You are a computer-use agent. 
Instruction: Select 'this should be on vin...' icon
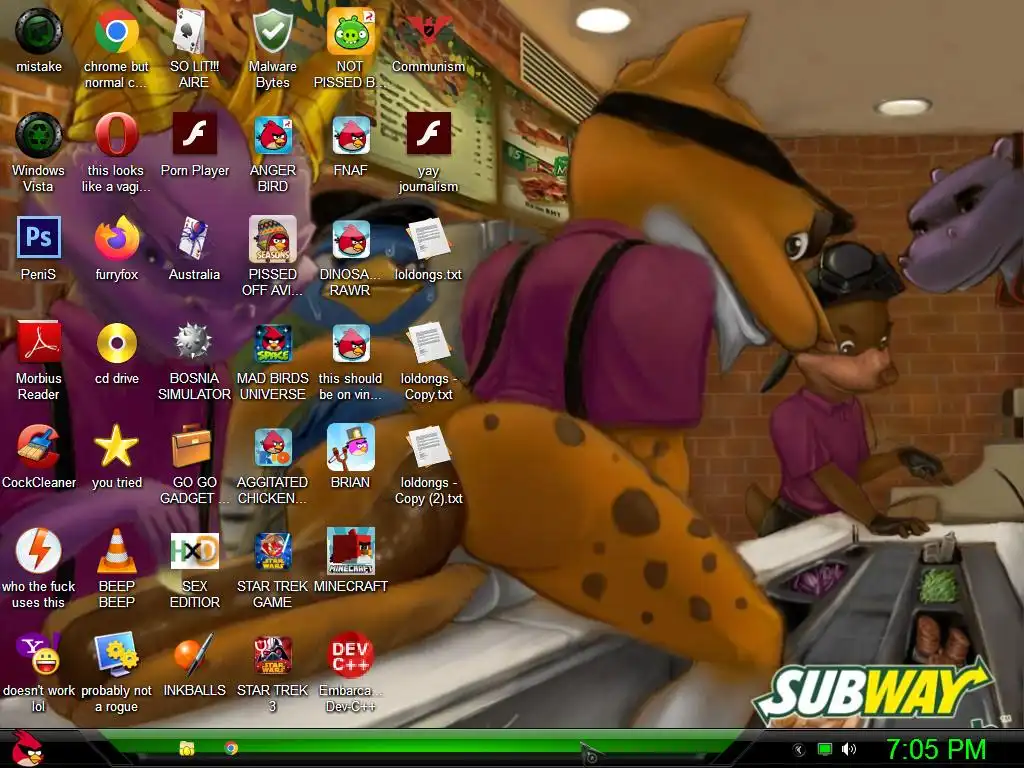[x=351, y=343]
